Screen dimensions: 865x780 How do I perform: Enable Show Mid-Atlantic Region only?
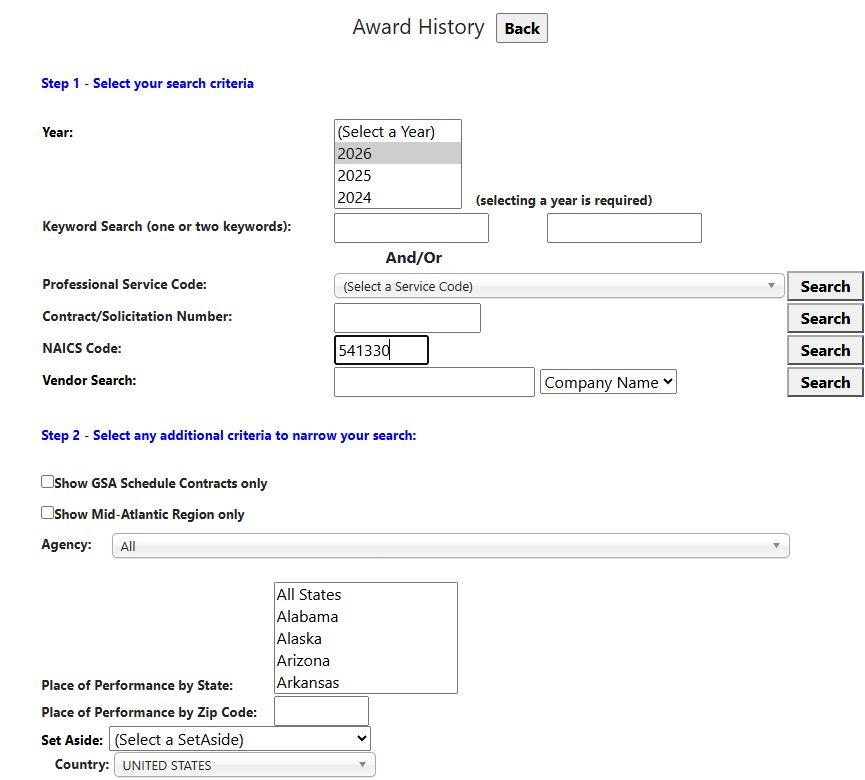pyautogui.click(x=47, y=513)
